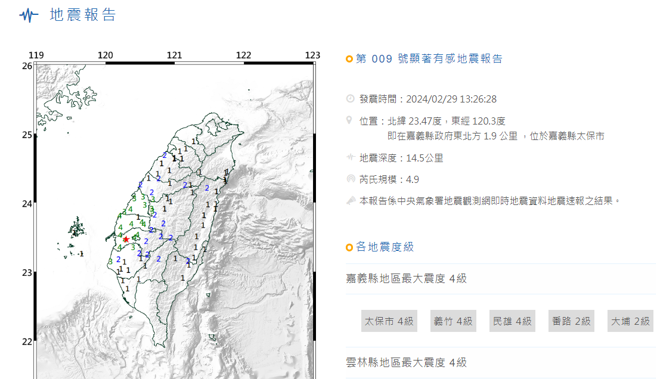656x379 pixels.
Task: Click the 發震時間 2024/02/29 13:26:28 text
Action: point(428,99)
